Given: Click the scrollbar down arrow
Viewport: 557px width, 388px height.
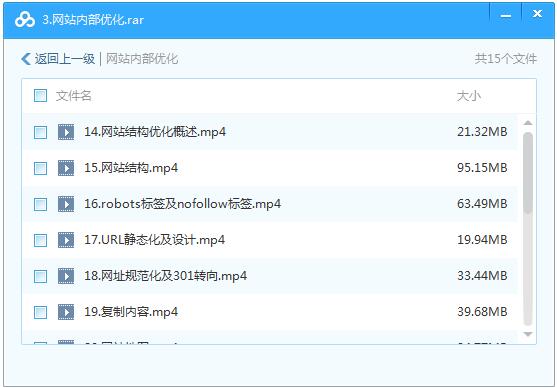Looking at the screenshot, I should (x=528, y=334).
